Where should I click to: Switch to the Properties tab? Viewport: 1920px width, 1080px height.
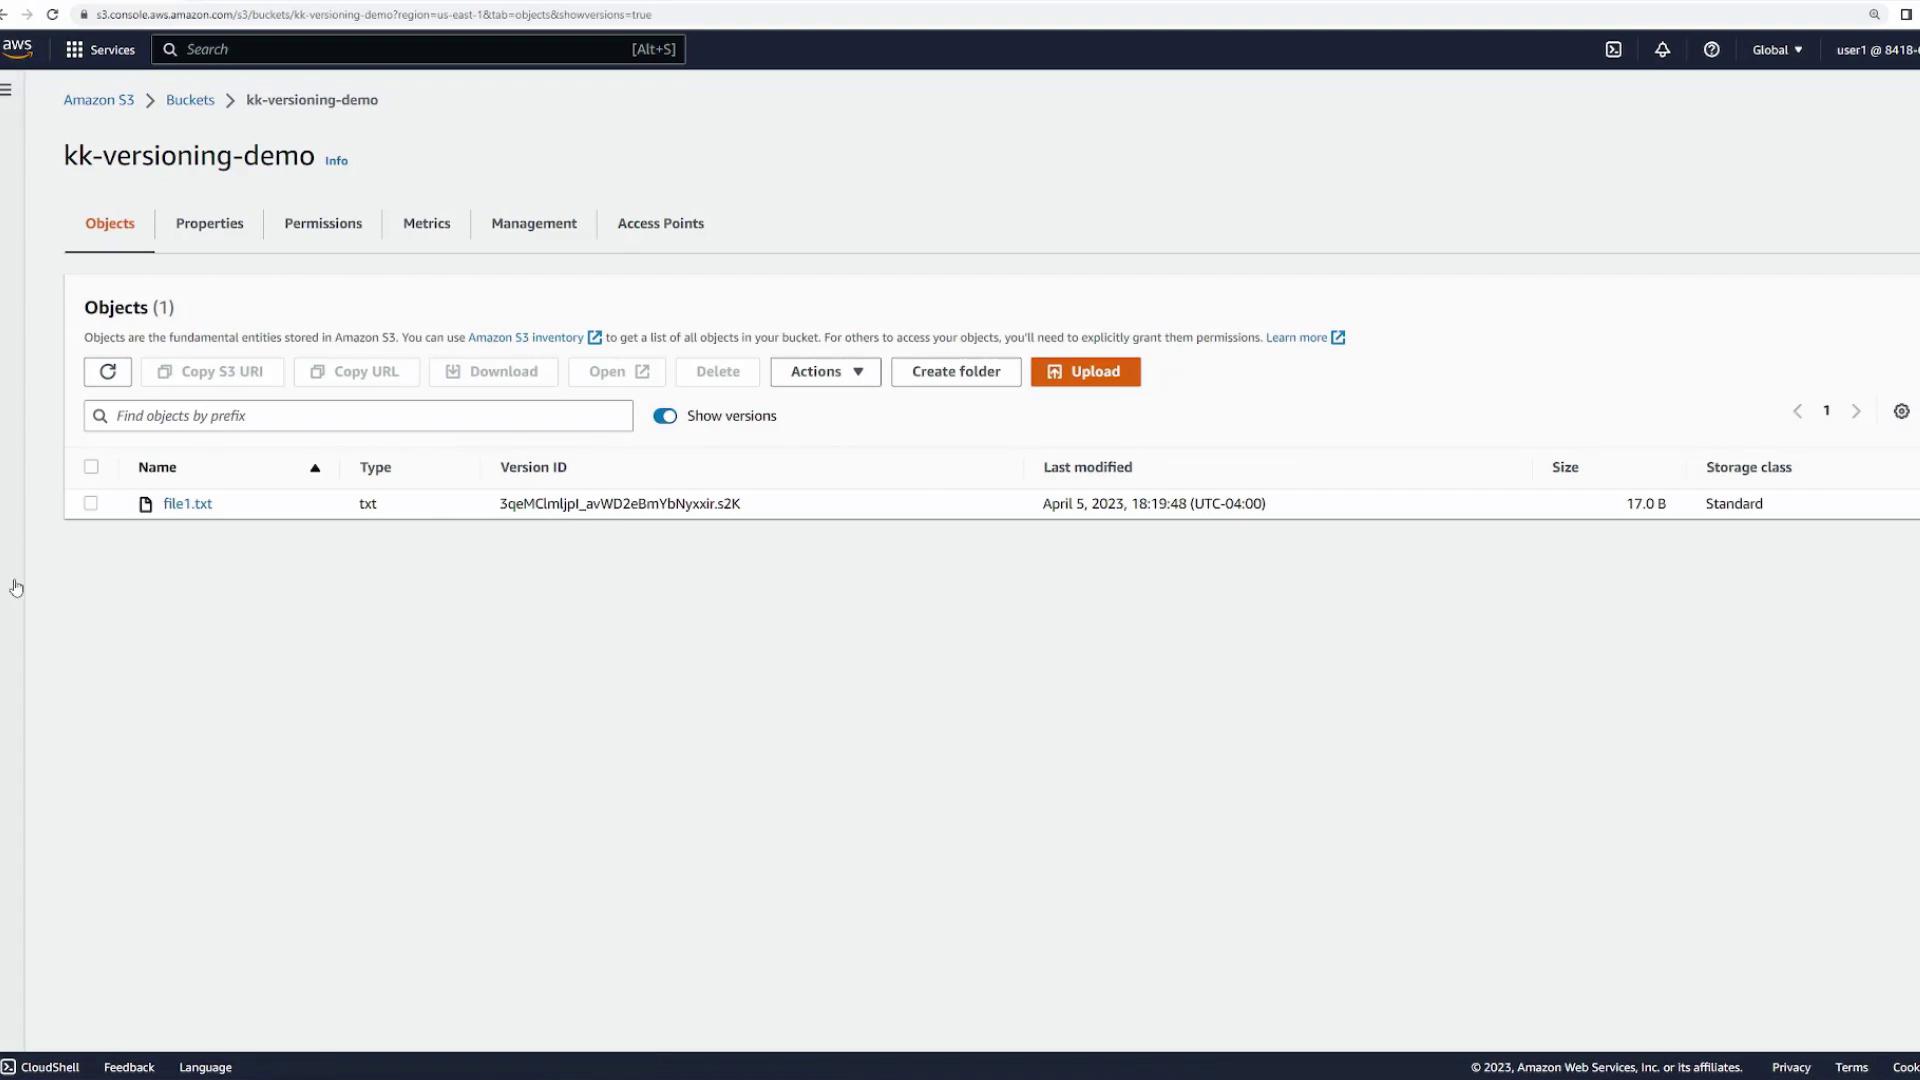[x=209, y=224]
